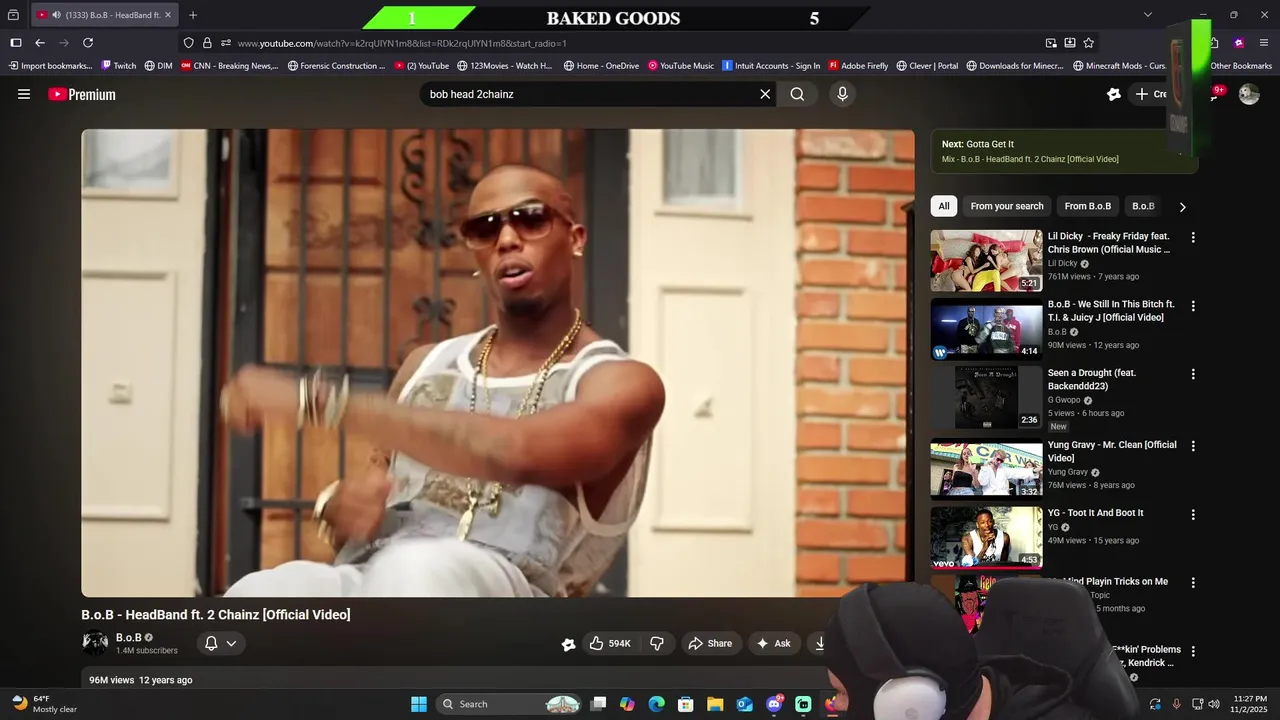Play YG - Toot It And Boot It title
The image size is (1280, 720).
[1095, 513]
